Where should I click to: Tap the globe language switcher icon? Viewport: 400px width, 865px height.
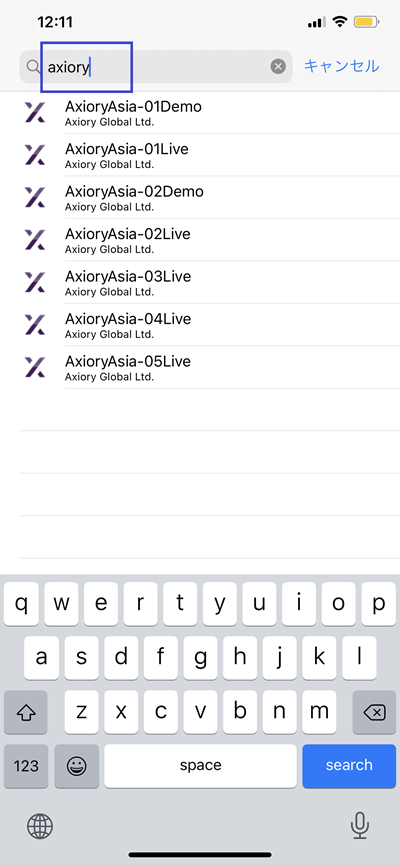tap(40, 826)
